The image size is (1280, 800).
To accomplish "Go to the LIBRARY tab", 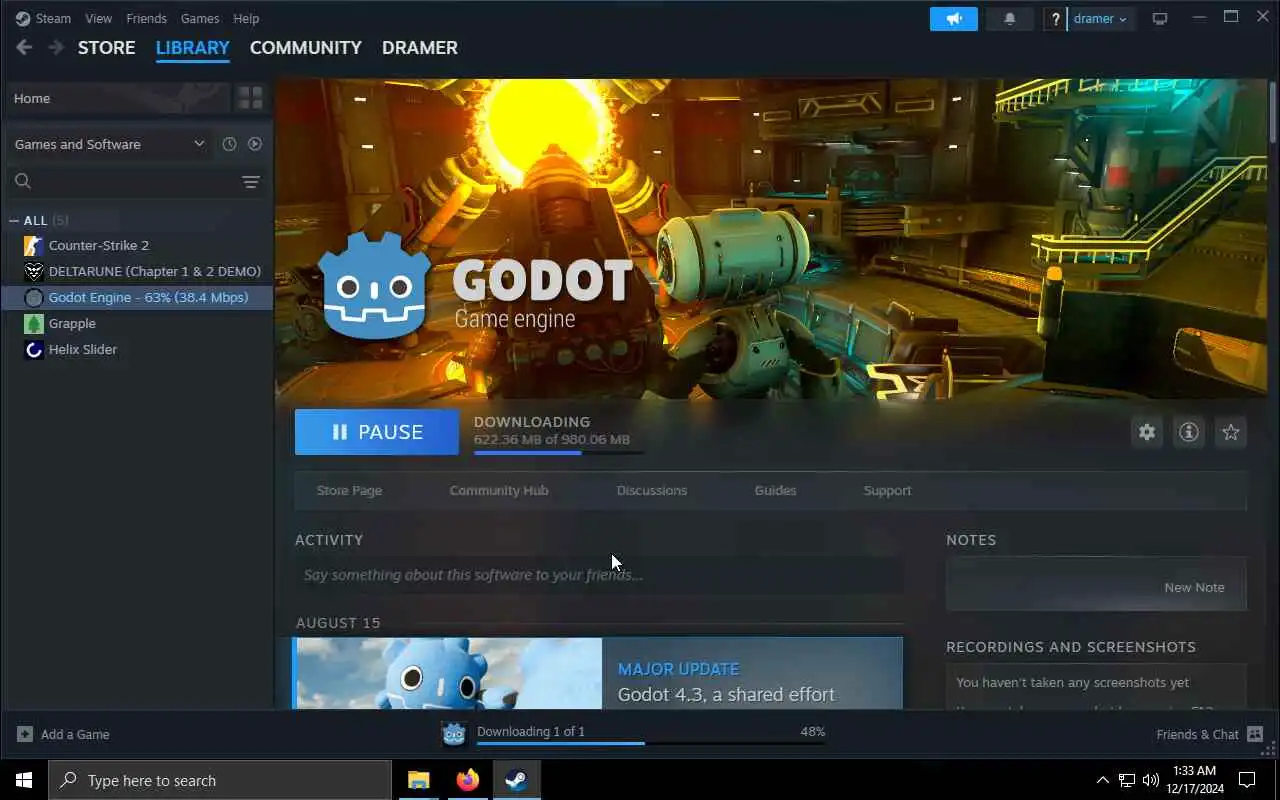I will 192,47.
